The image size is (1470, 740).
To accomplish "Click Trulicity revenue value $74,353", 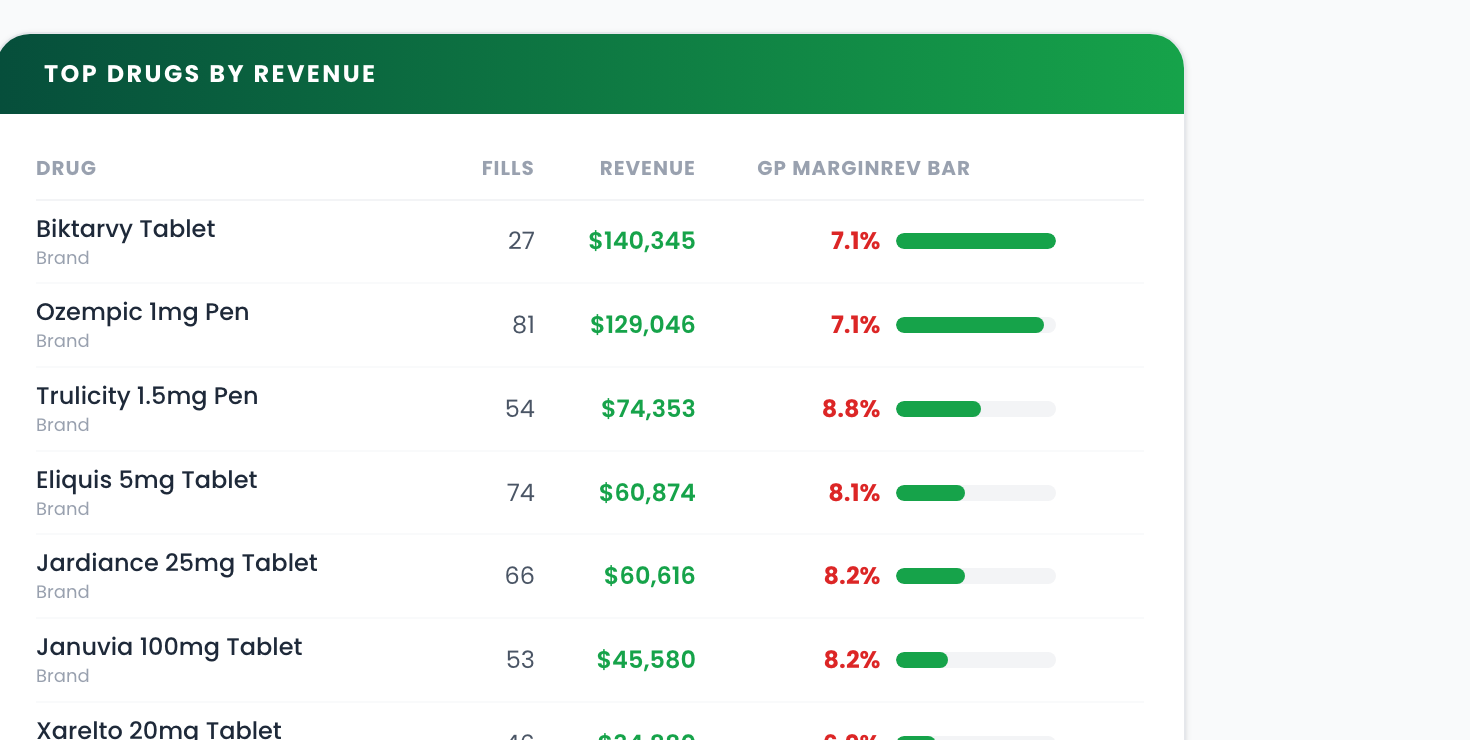I will pos(648,409).
